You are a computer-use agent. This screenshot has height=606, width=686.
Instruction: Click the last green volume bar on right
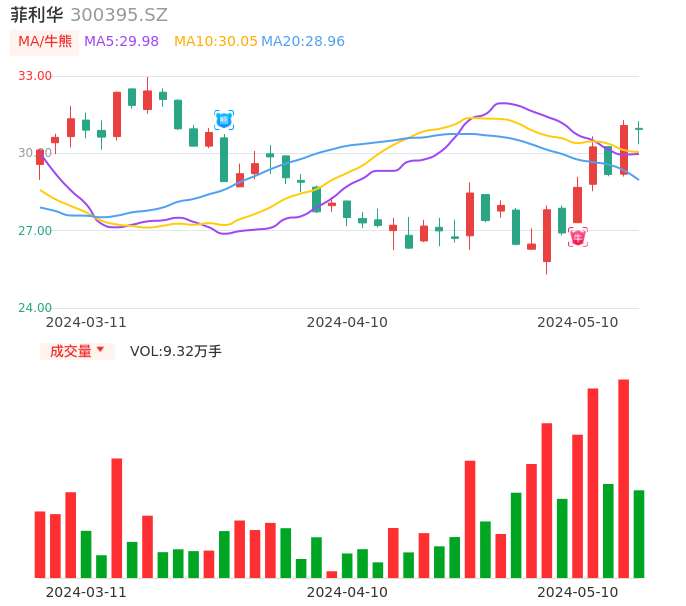click(x=639, y=533)
